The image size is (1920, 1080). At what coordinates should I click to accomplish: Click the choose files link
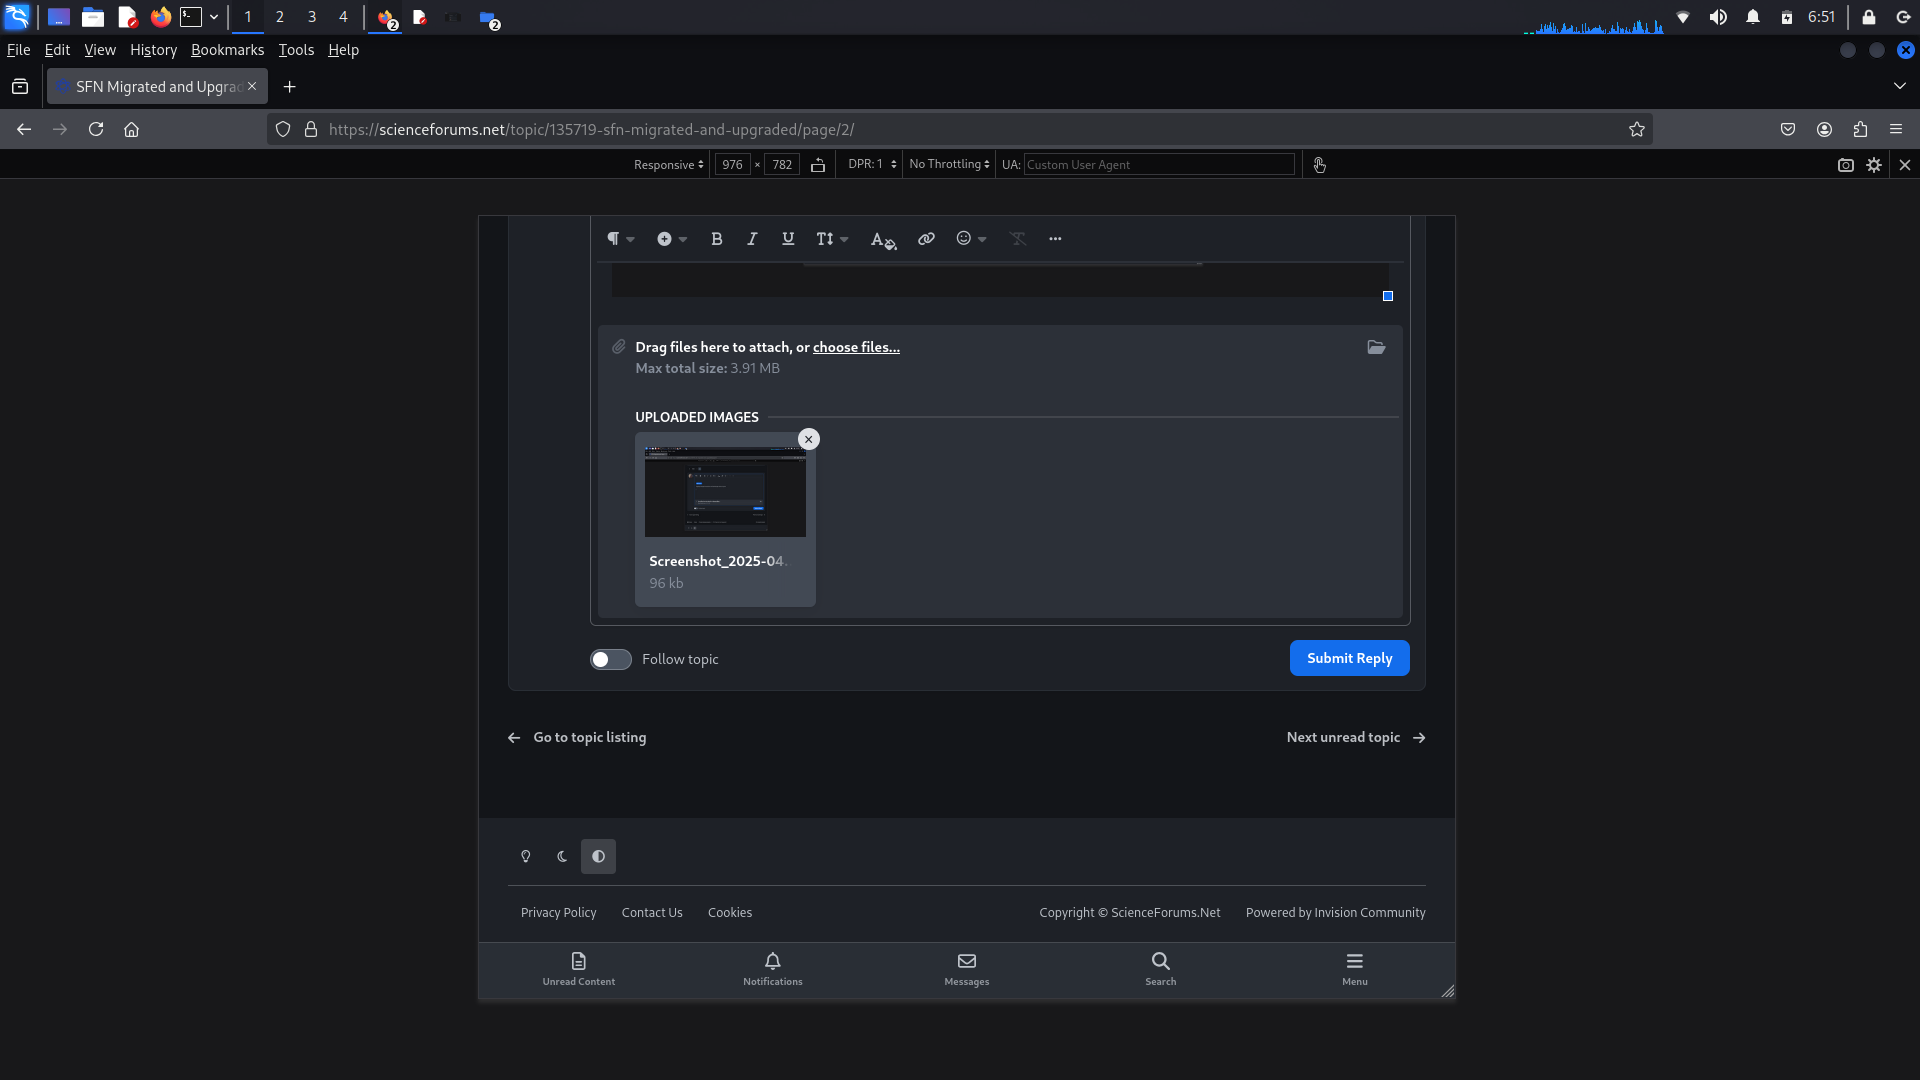(856, 347)
